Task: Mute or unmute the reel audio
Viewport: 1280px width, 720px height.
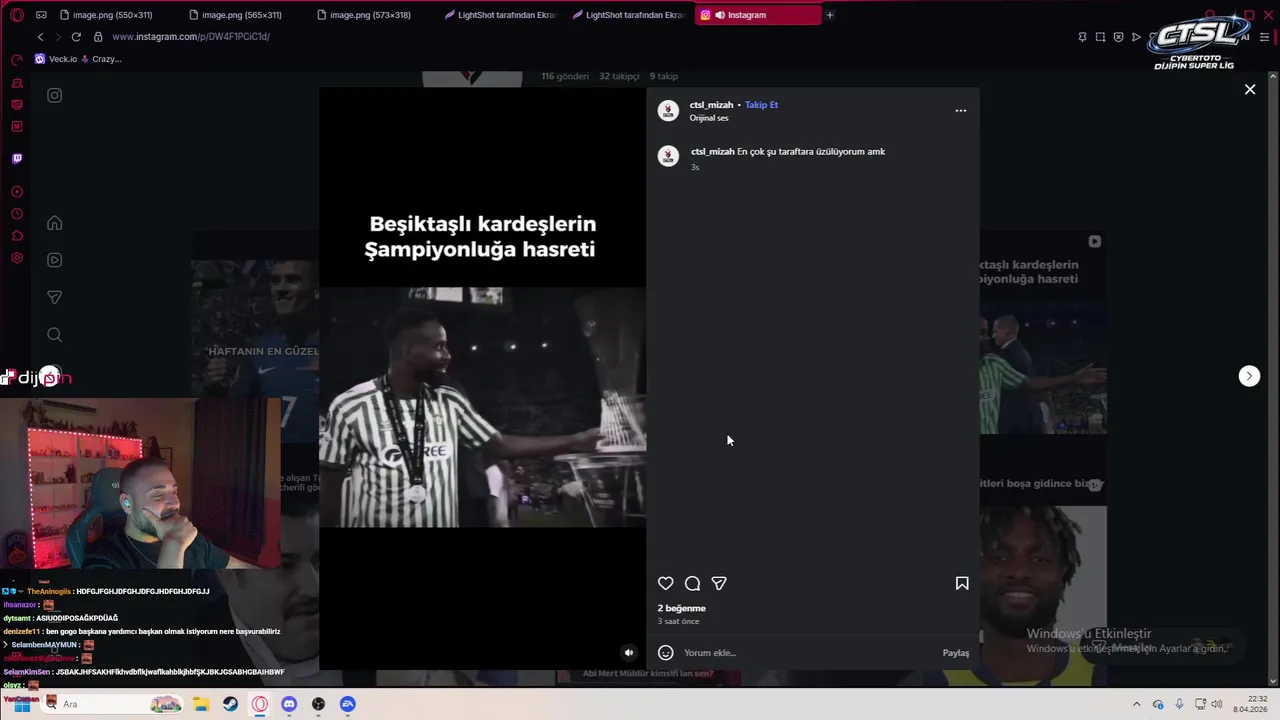Action: click(629, 653)
